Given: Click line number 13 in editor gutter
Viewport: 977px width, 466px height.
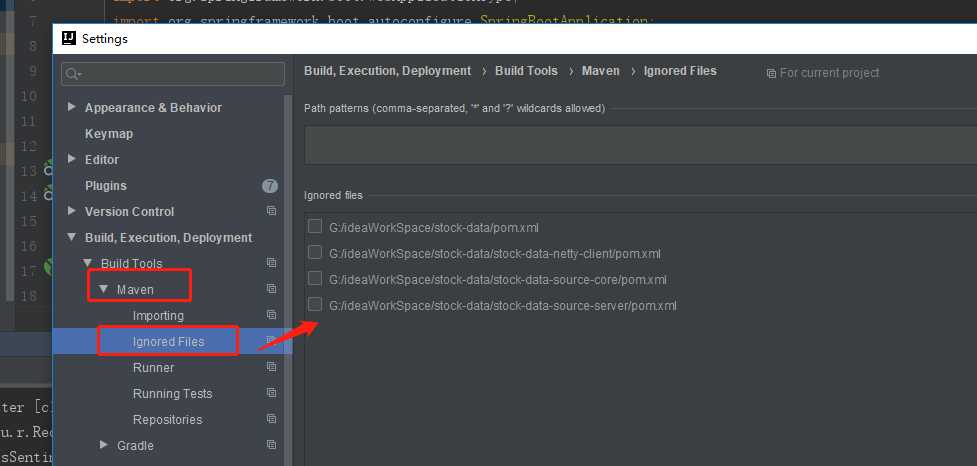Looking at the screenshot, I should (29, 171).
